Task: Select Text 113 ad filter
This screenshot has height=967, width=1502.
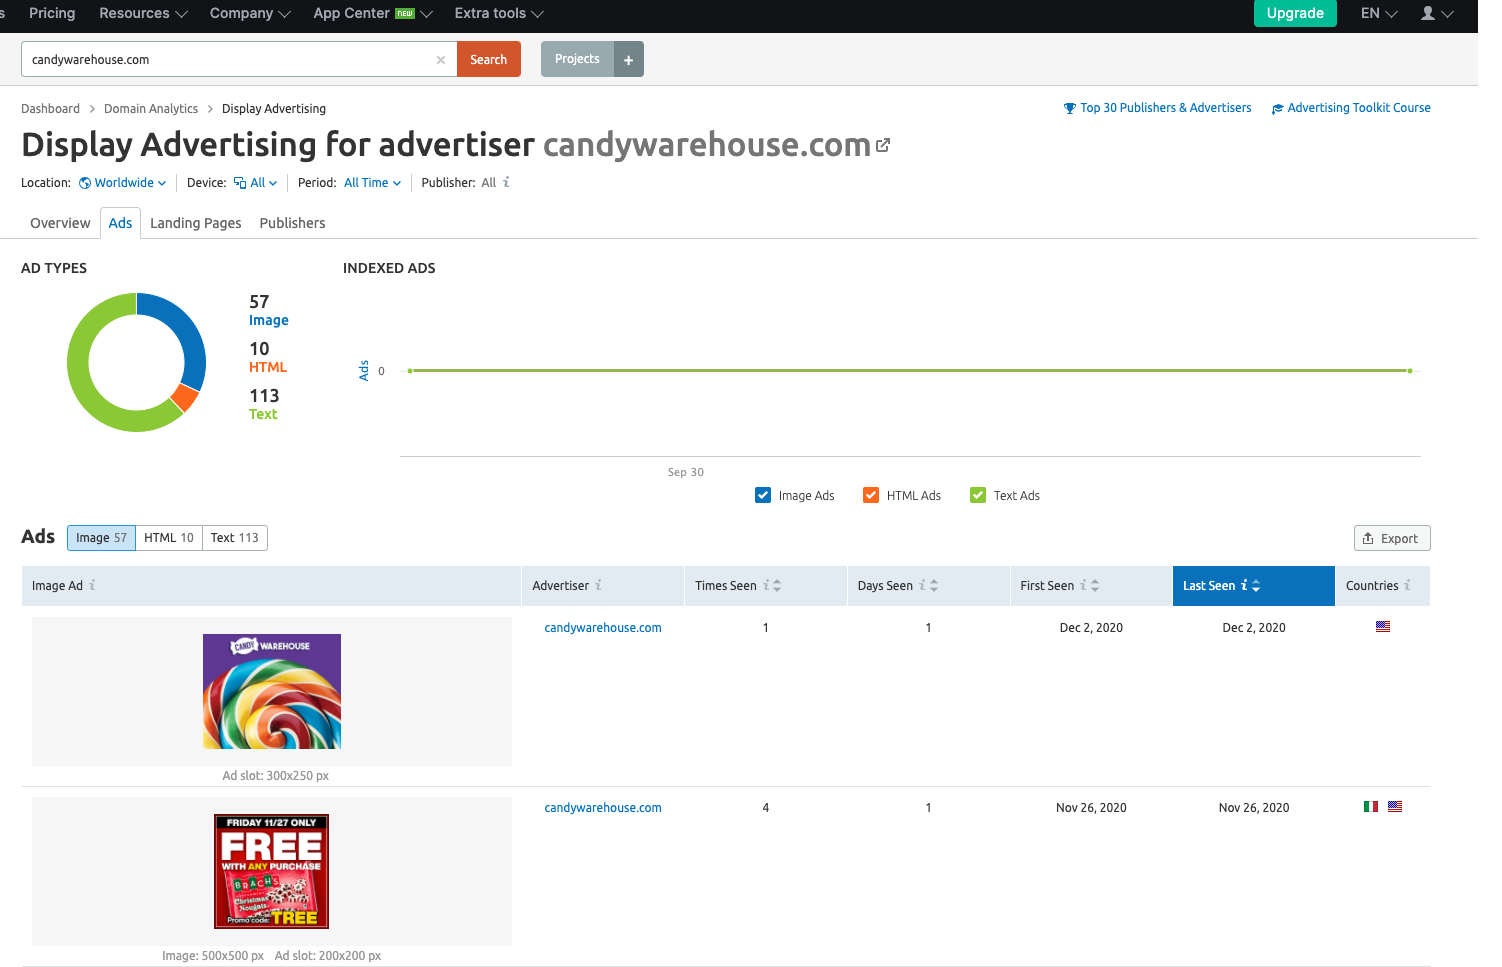Action: [235, 538]
